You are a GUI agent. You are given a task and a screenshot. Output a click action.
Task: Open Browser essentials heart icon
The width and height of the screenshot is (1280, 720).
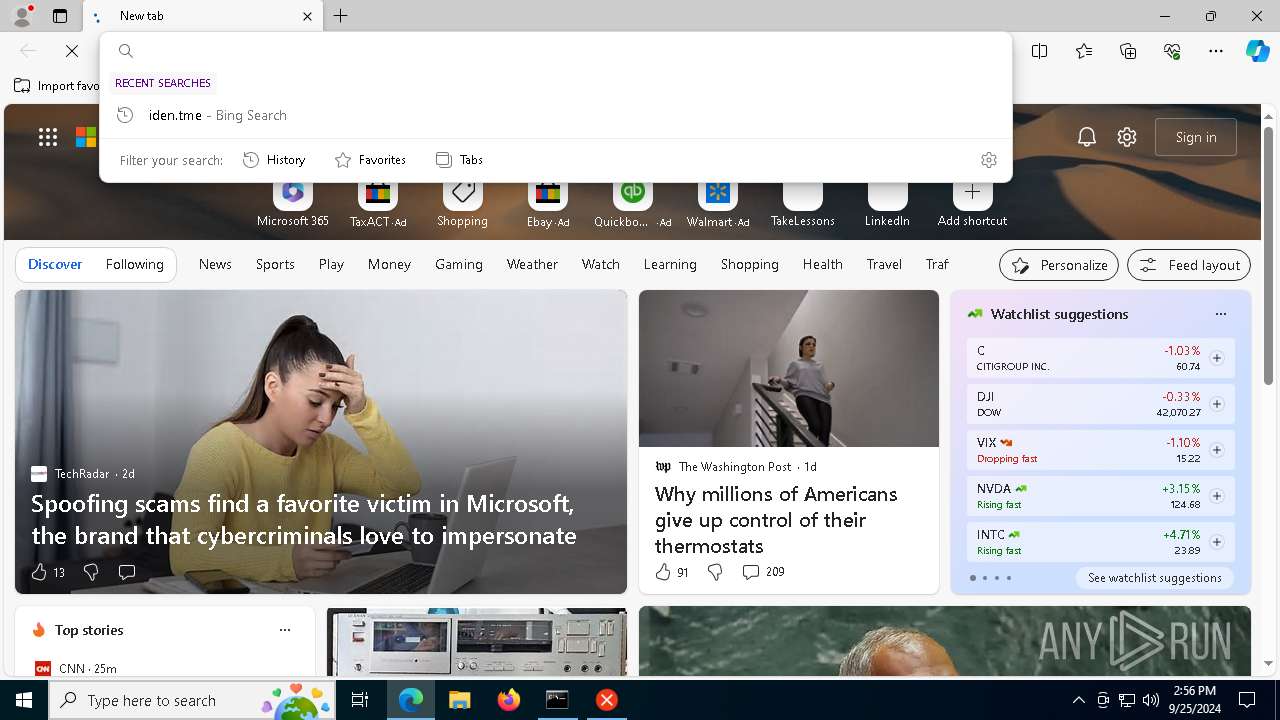point(1172,51)
